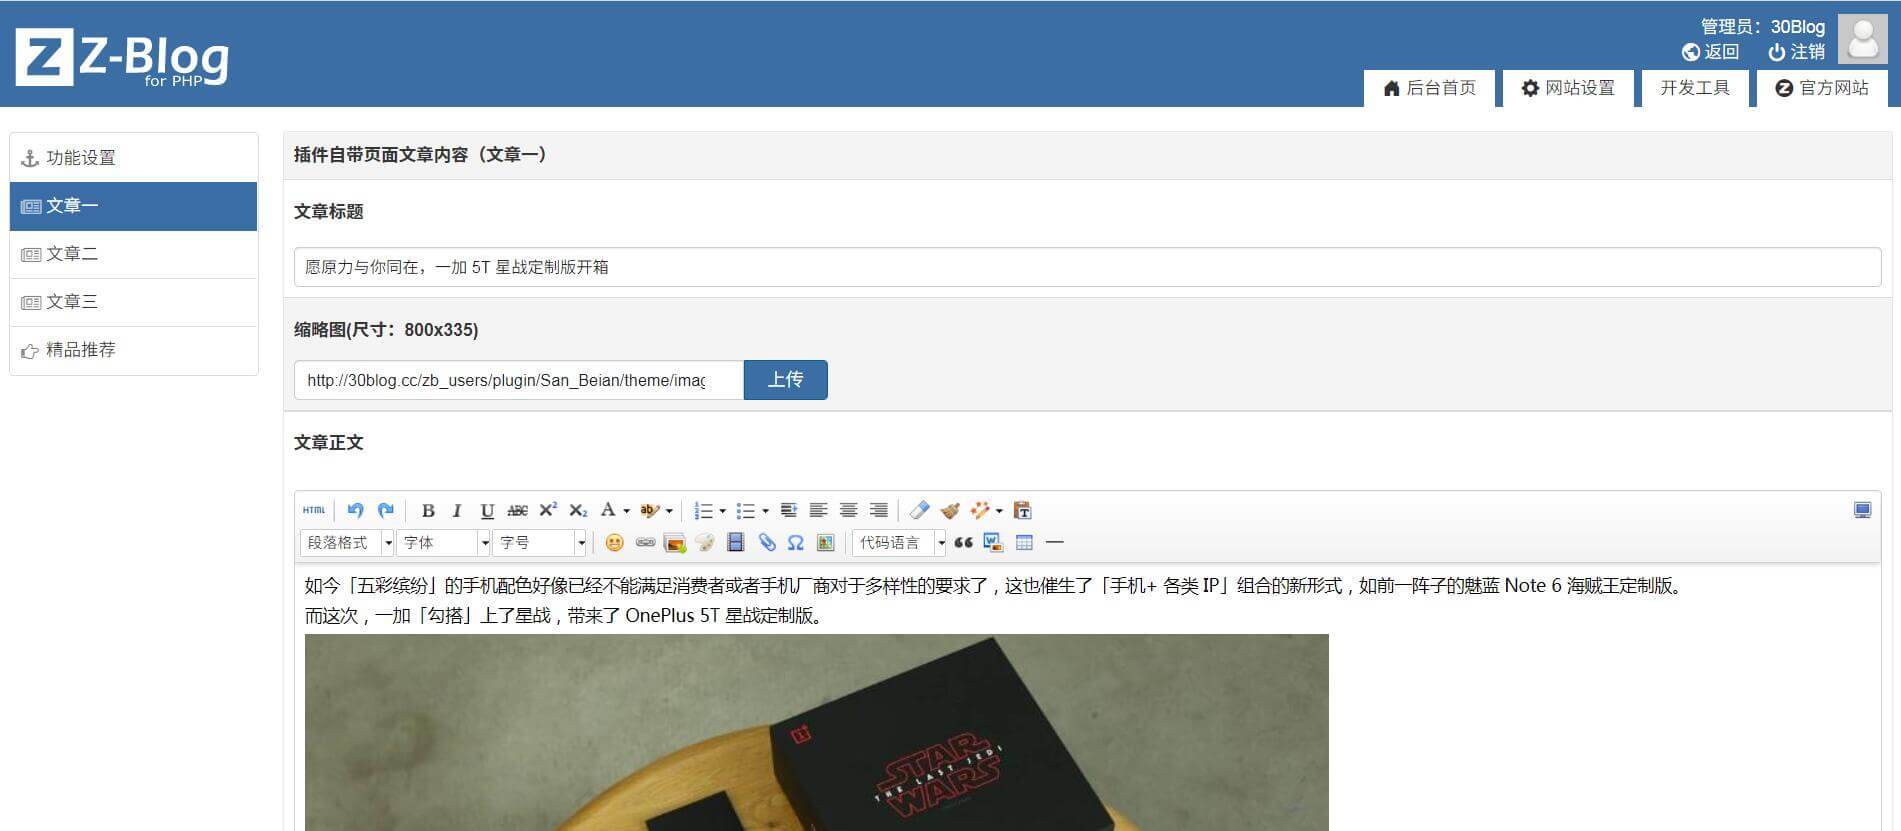The height and width of the screenshot is (831, 1901).
Task: Select the format painter brush
Action: point(950,510)
